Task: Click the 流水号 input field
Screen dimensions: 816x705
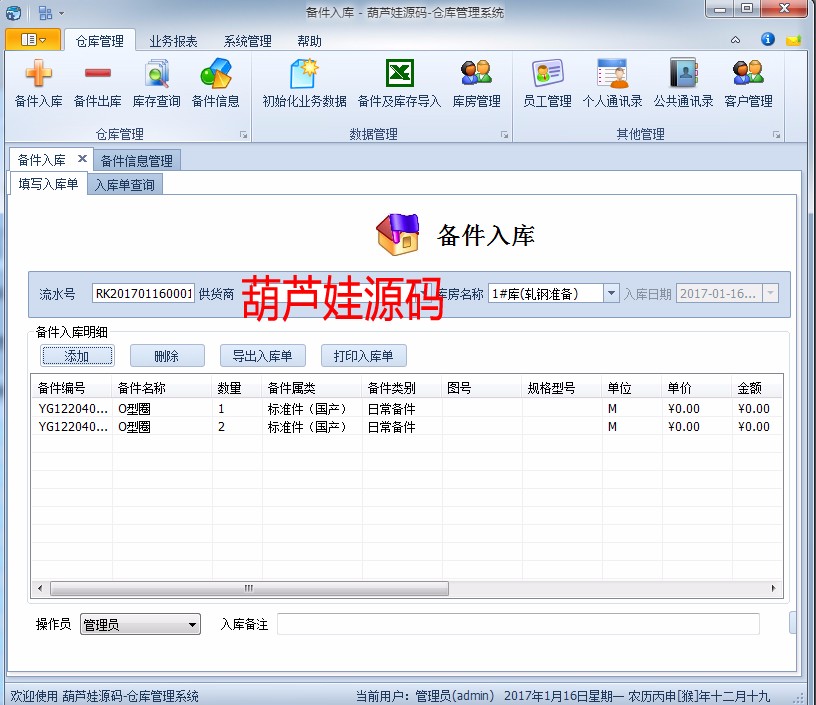Action: [x=143, y=293]
